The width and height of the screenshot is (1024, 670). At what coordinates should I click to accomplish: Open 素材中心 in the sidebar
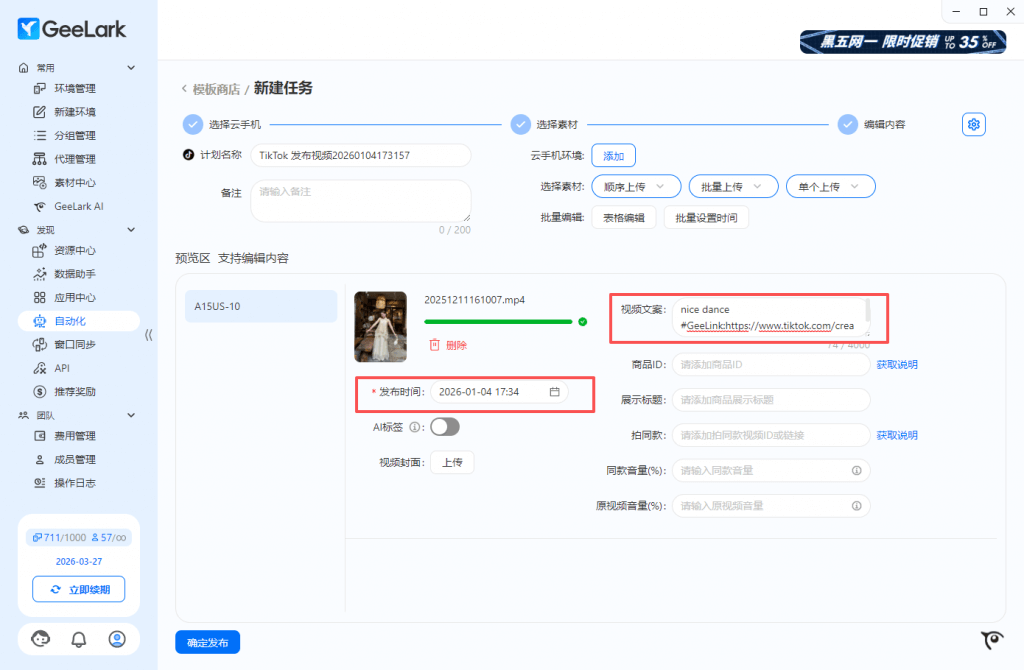(x=75, y=183)
